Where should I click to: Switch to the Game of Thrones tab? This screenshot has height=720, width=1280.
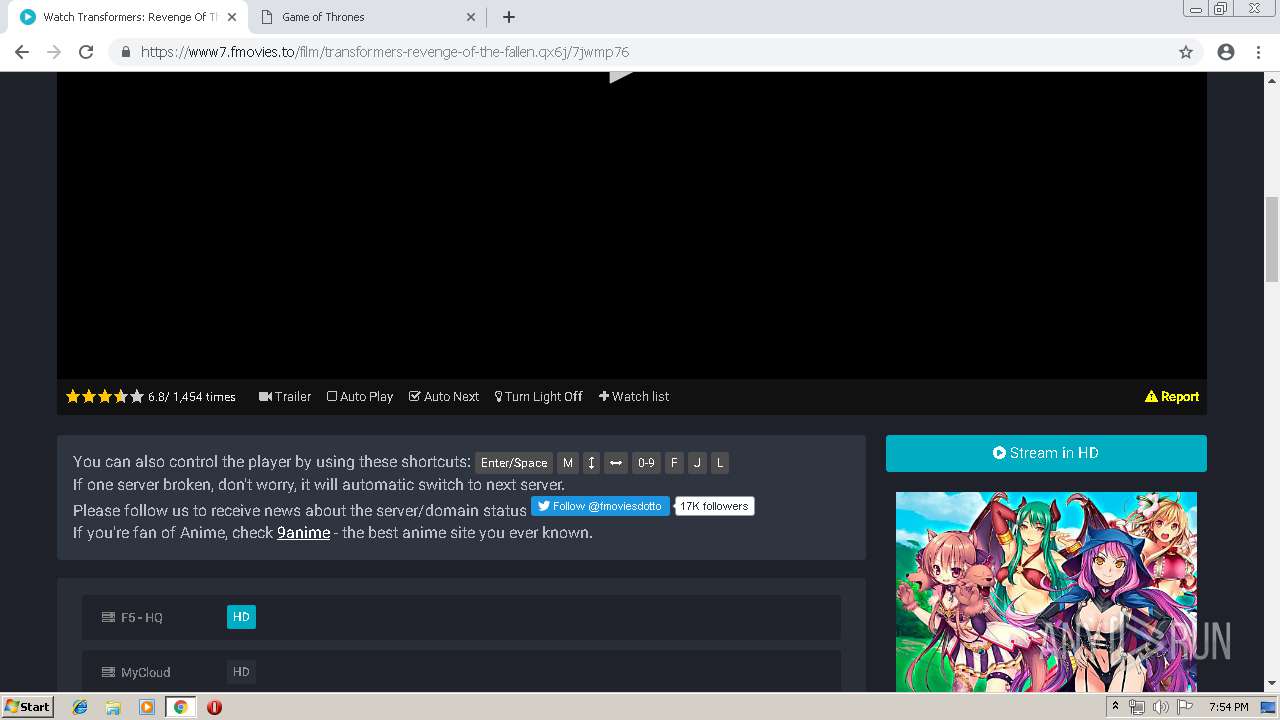(367, 17)
